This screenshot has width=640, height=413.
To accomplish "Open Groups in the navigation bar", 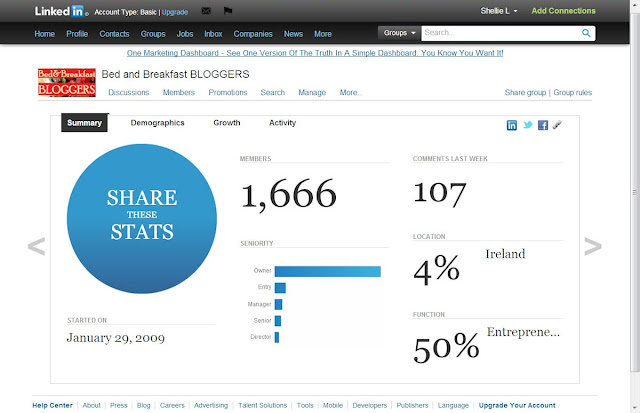I will [153, 34].
